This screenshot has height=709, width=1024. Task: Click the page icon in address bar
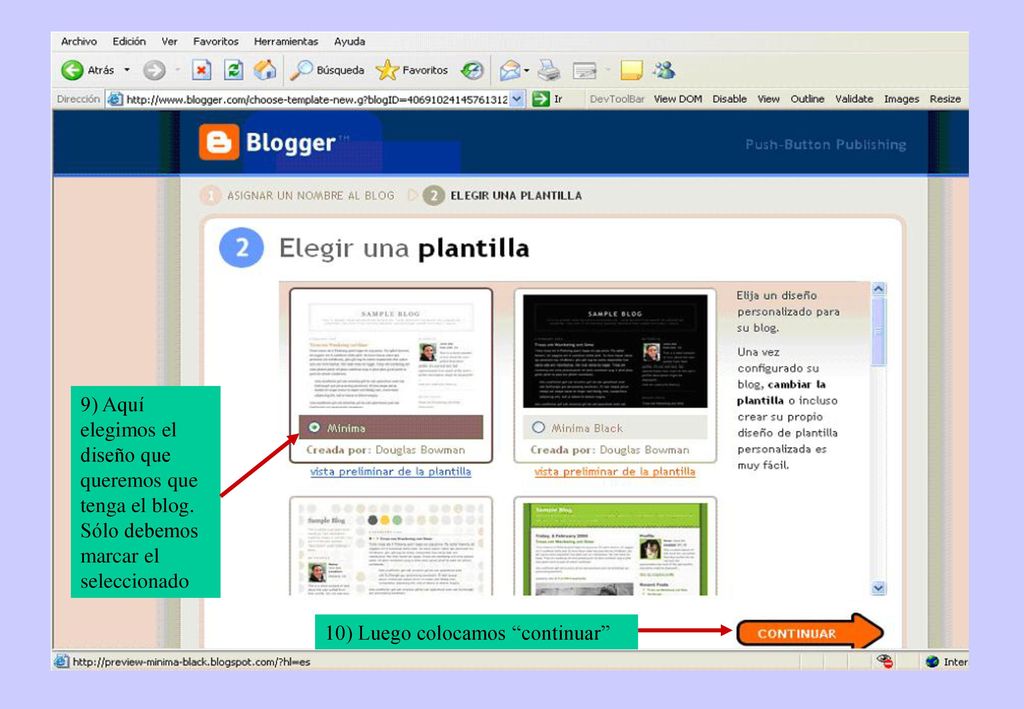point(115,99)
